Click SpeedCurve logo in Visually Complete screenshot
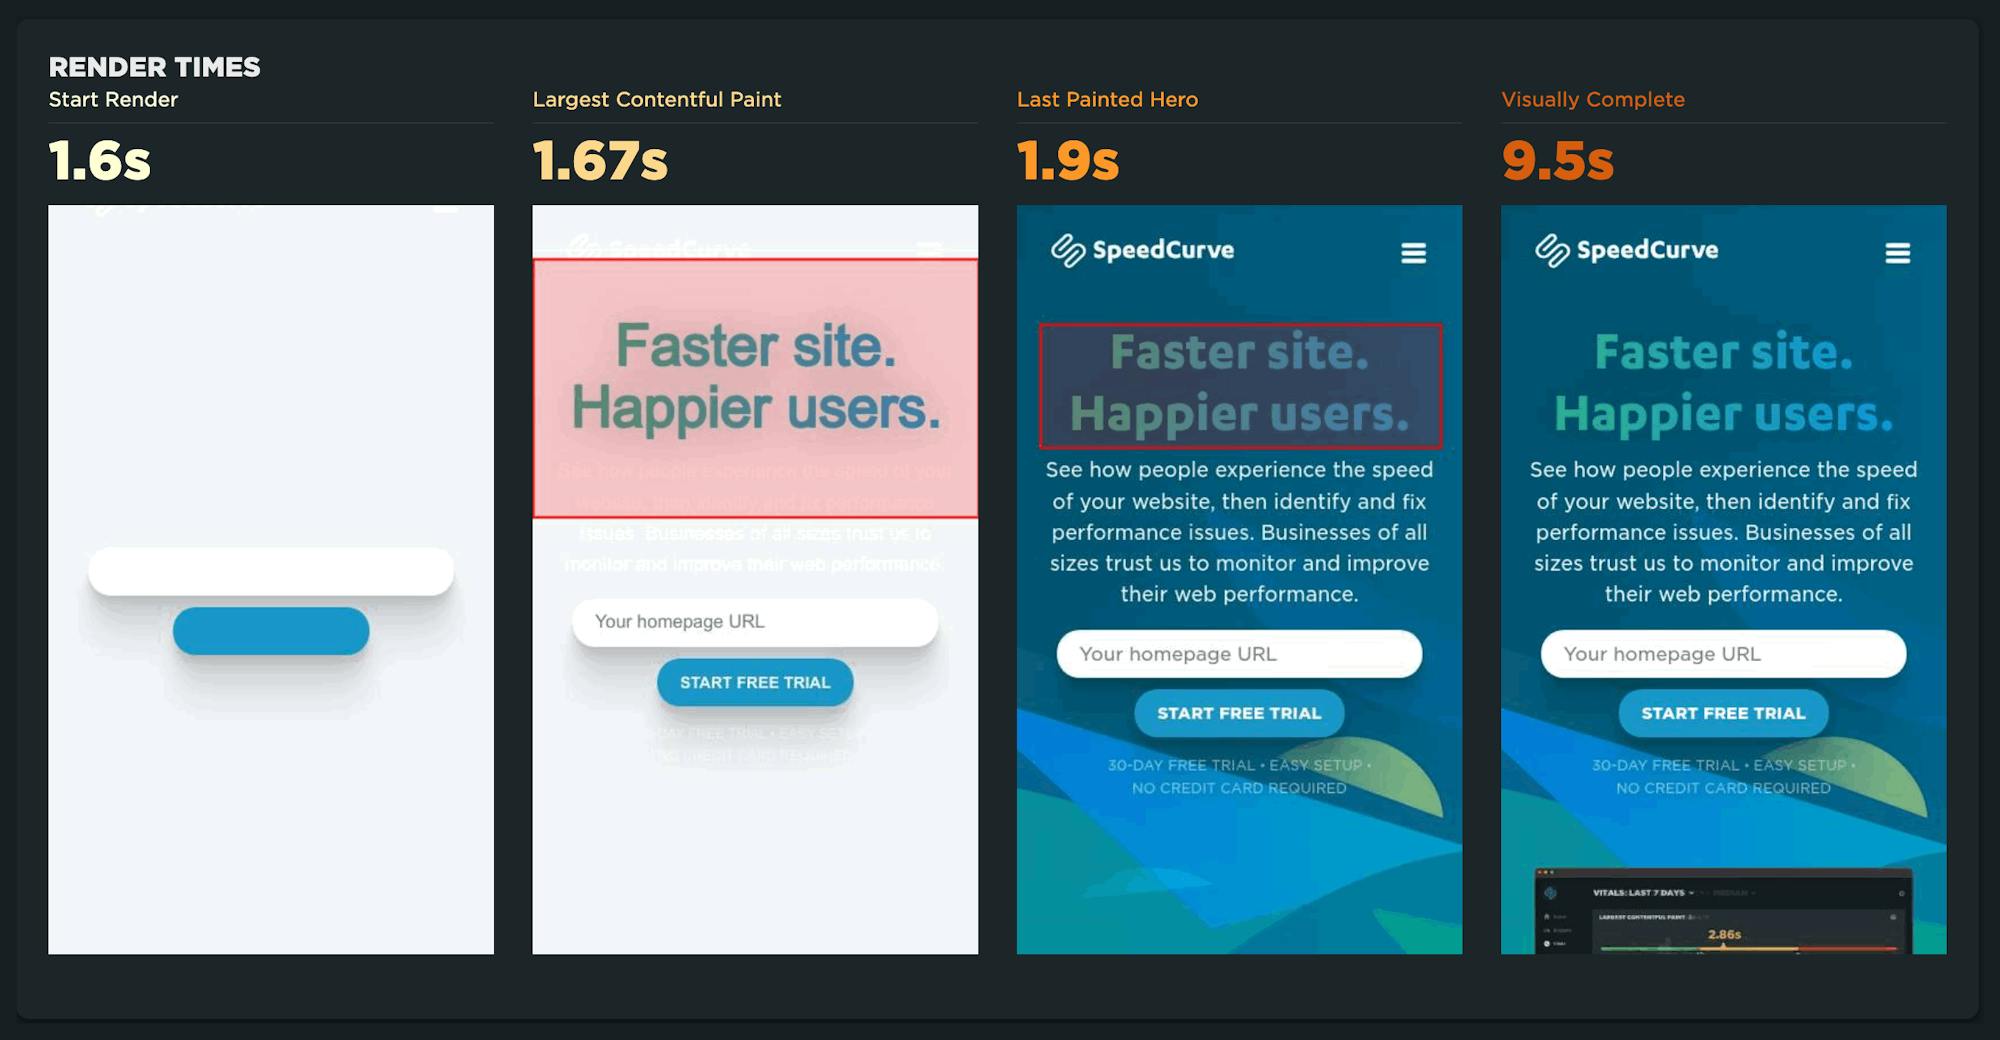The height and width of the screenshot is (1040, 2000). pos(1626,250)
